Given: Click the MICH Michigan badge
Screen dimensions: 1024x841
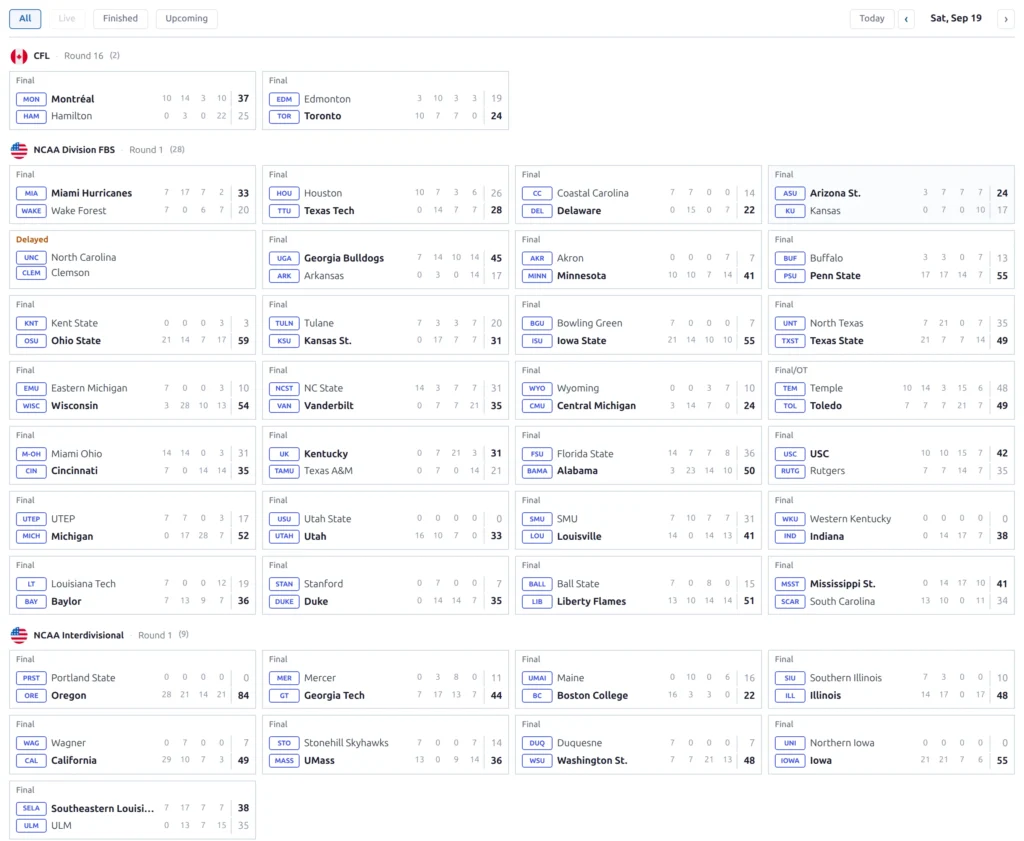Looking at the screenshot, I should (x=31, y=536).
